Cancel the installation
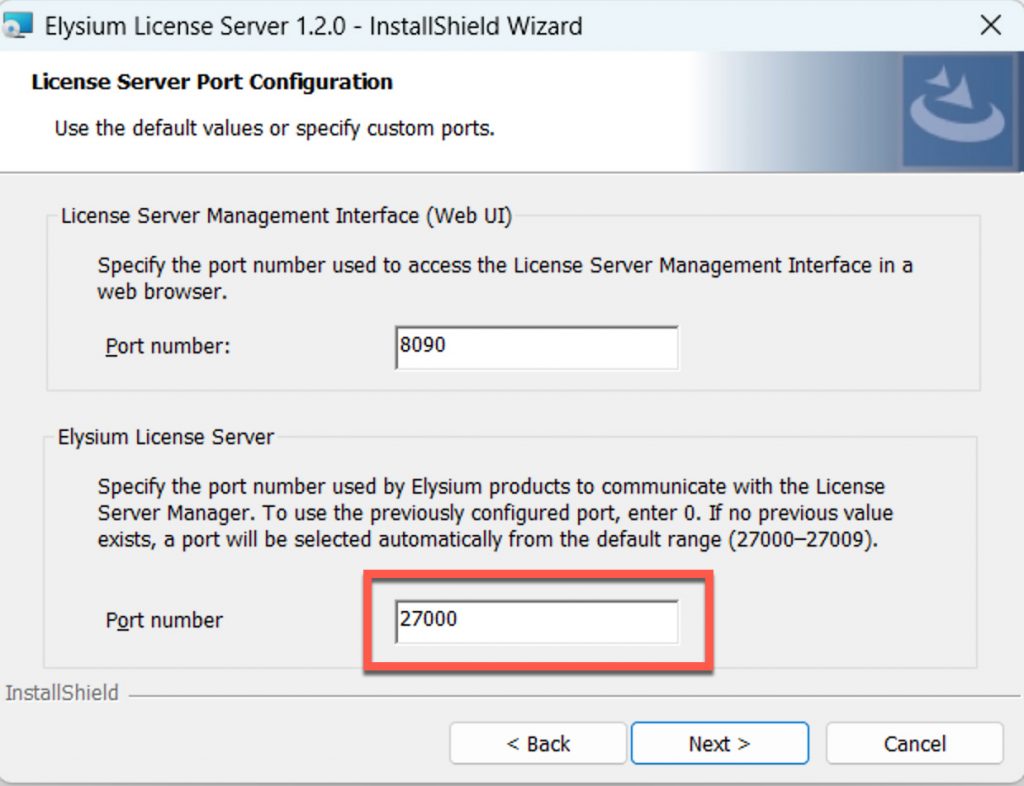The image size is (1024, 786). (x=914, y=744)
